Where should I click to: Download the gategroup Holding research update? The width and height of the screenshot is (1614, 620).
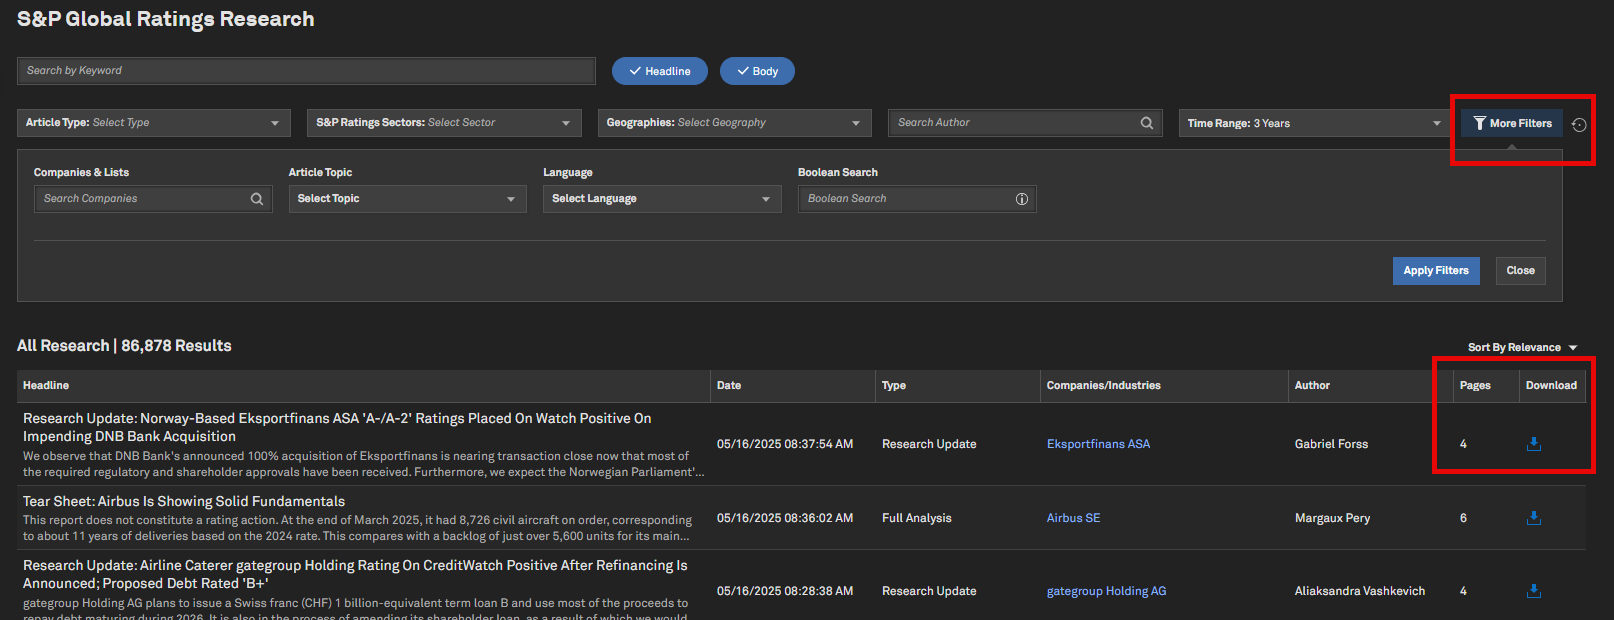1533,591
